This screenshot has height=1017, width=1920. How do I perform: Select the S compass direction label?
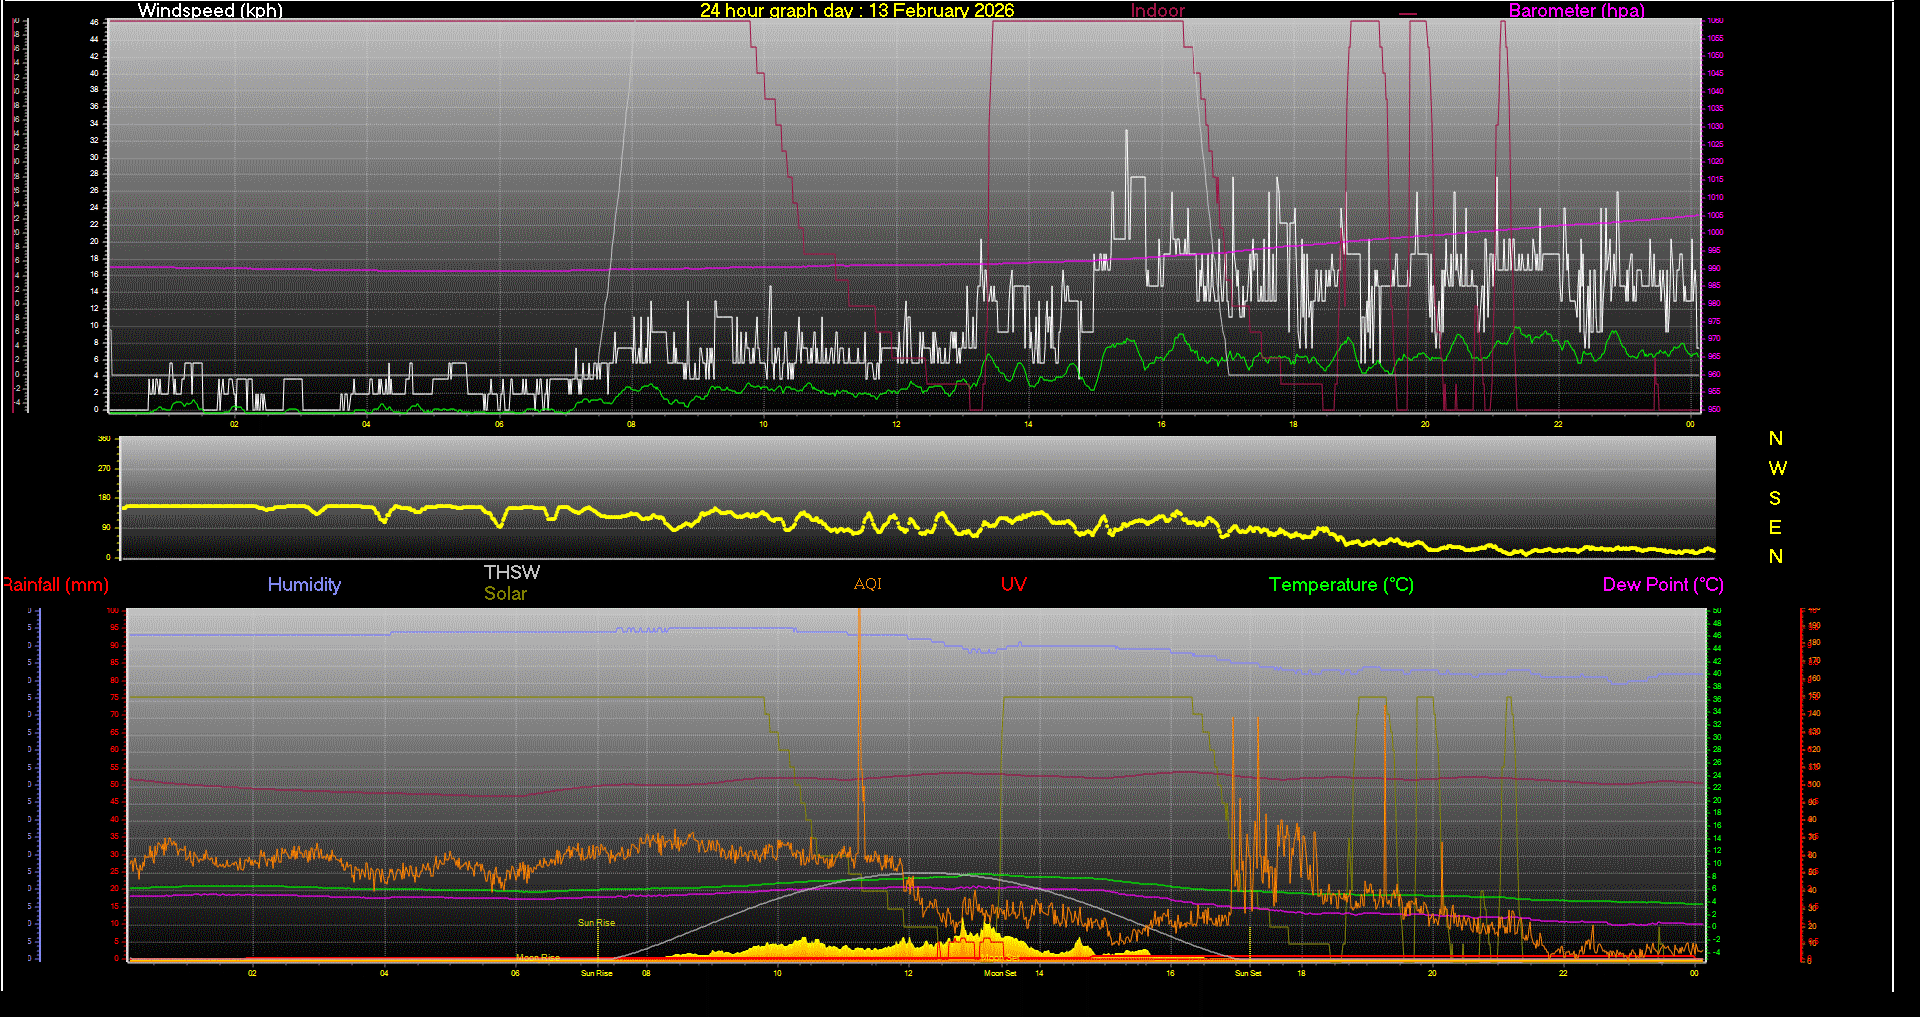point(1776,497)
